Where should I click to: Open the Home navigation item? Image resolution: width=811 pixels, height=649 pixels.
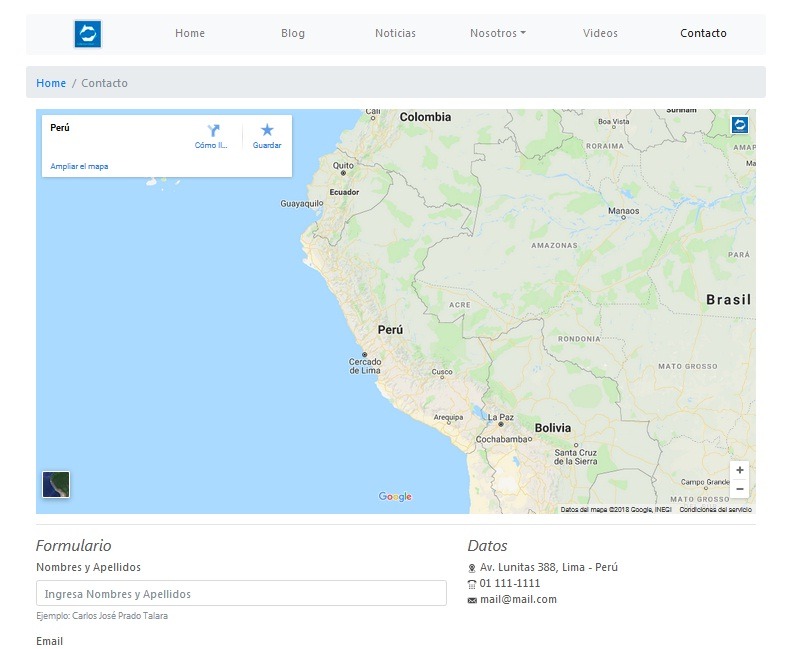[190, 33]
